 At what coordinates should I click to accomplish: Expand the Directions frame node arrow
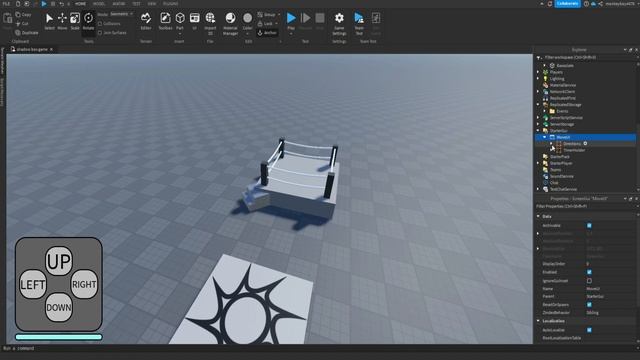coord(551,144)
